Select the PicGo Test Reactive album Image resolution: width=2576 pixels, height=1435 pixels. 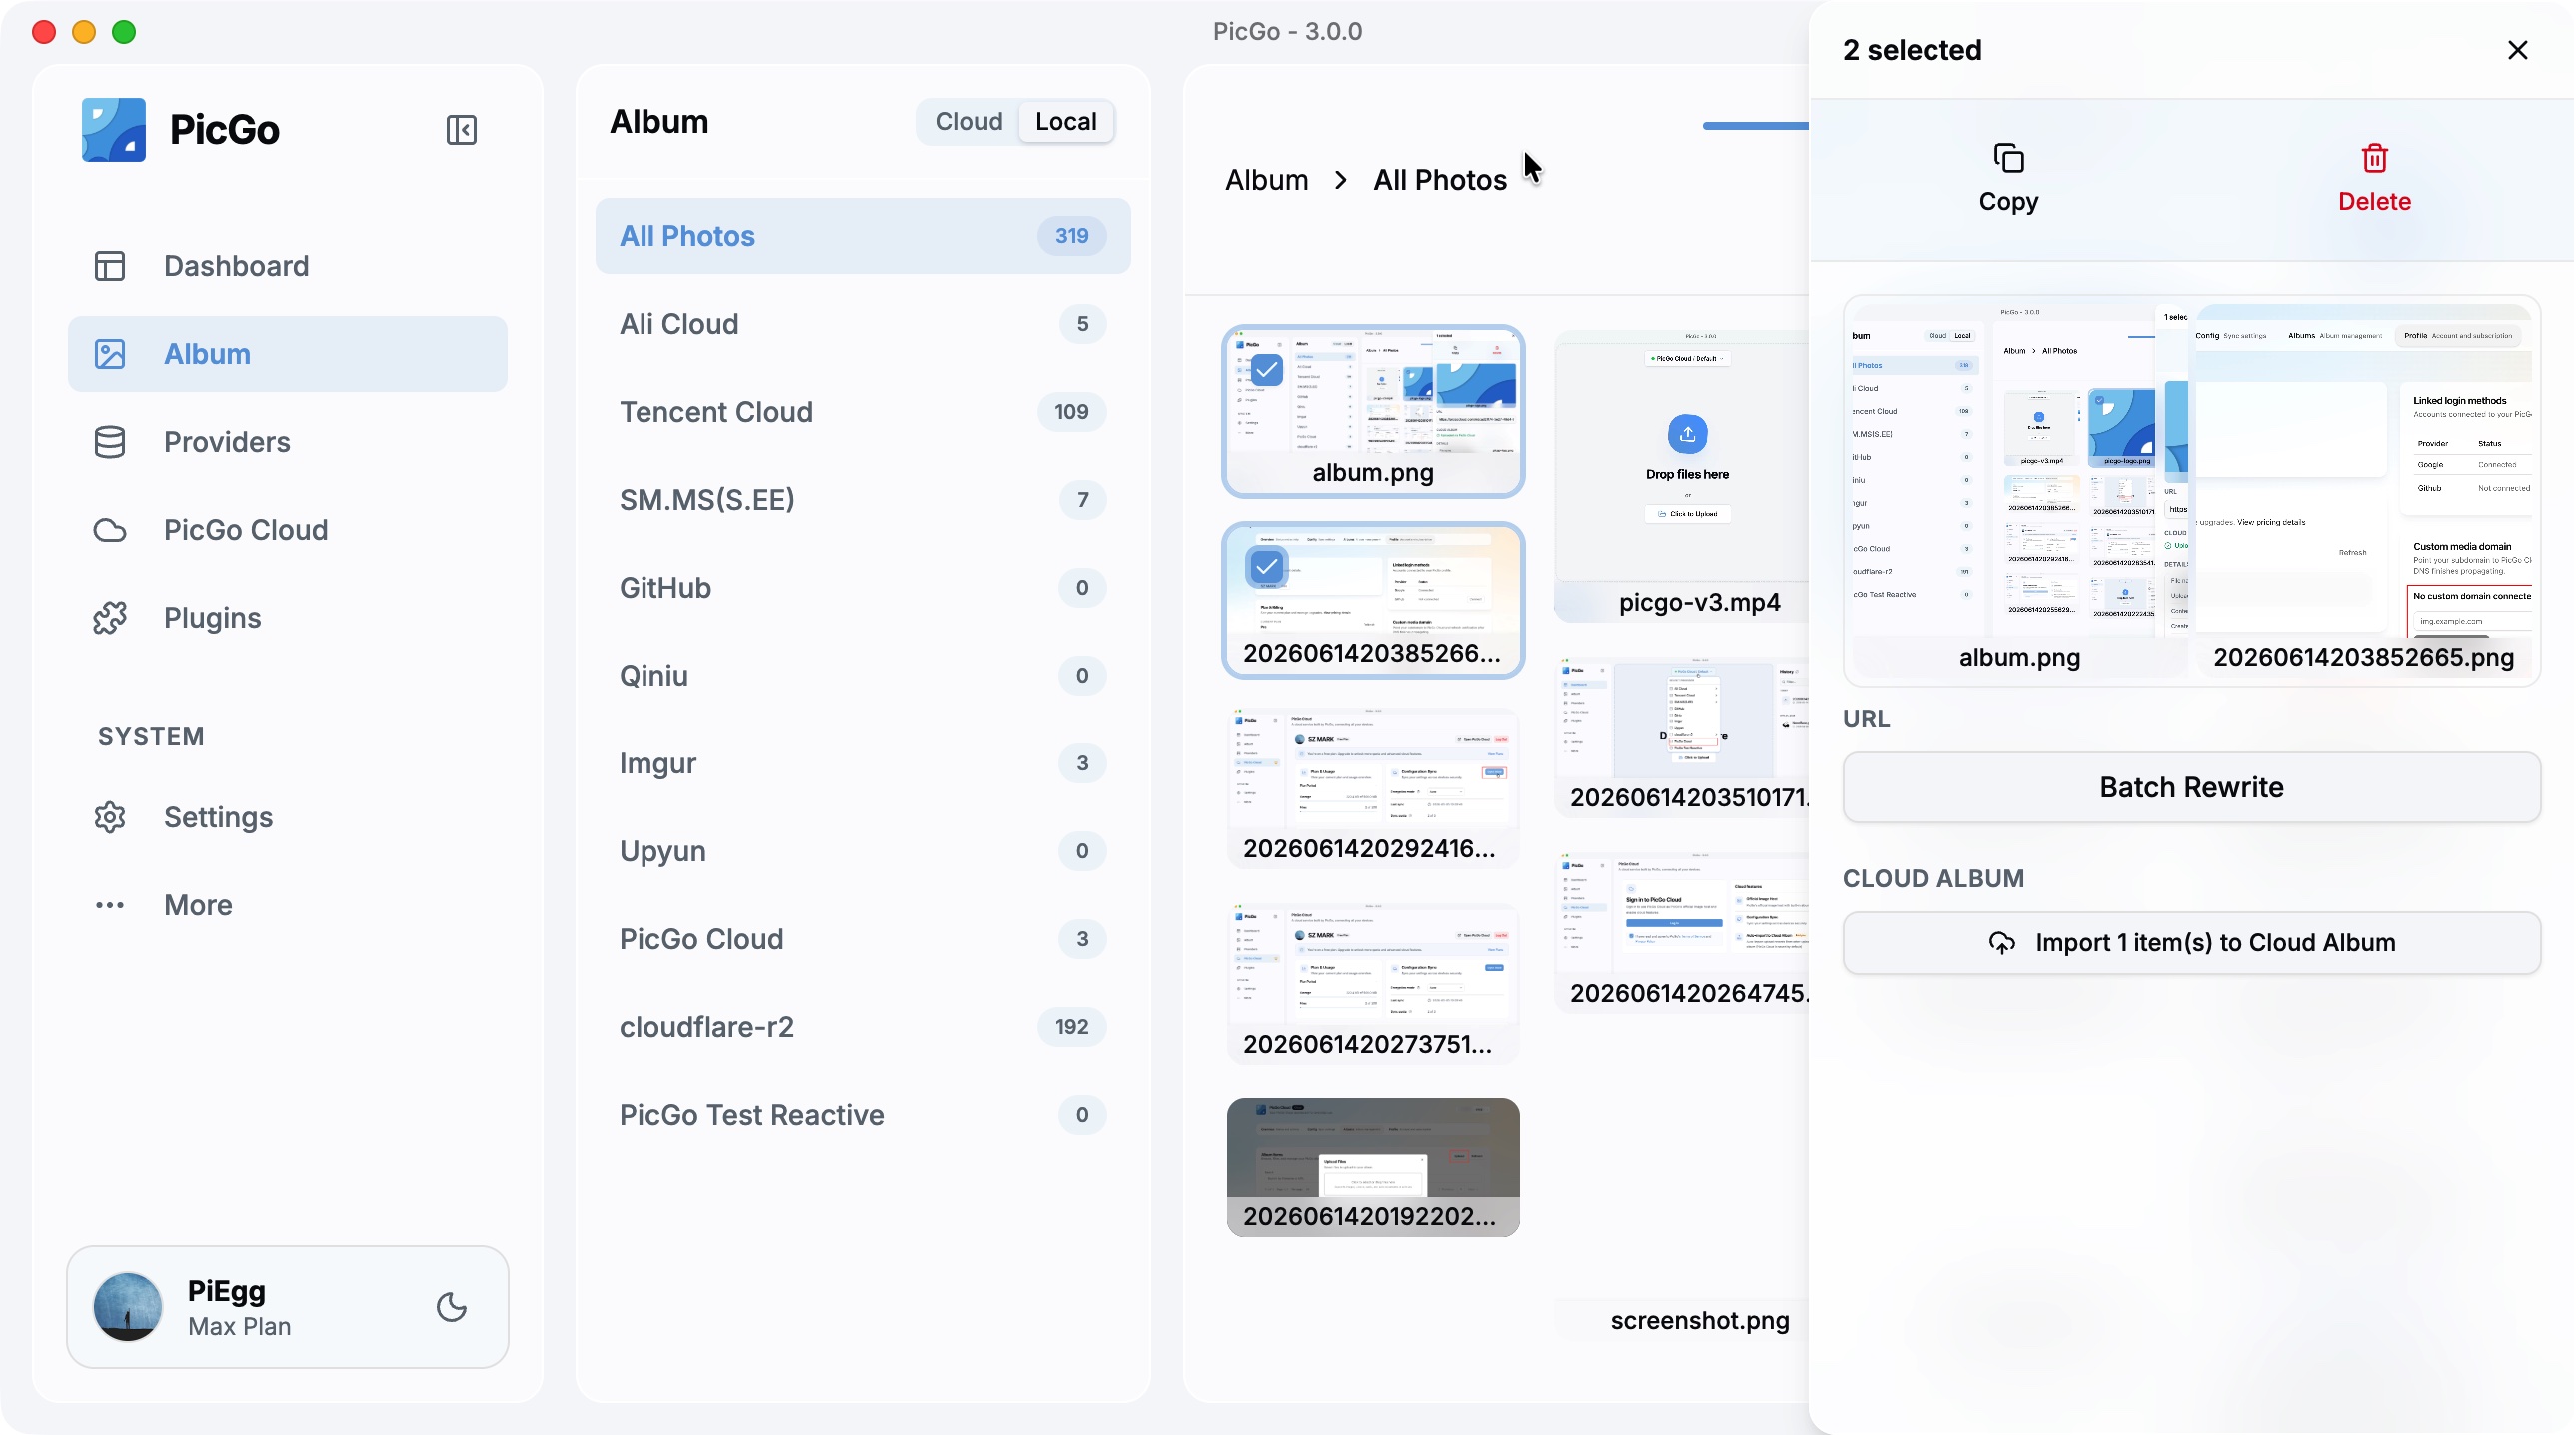click(863, 1116)
